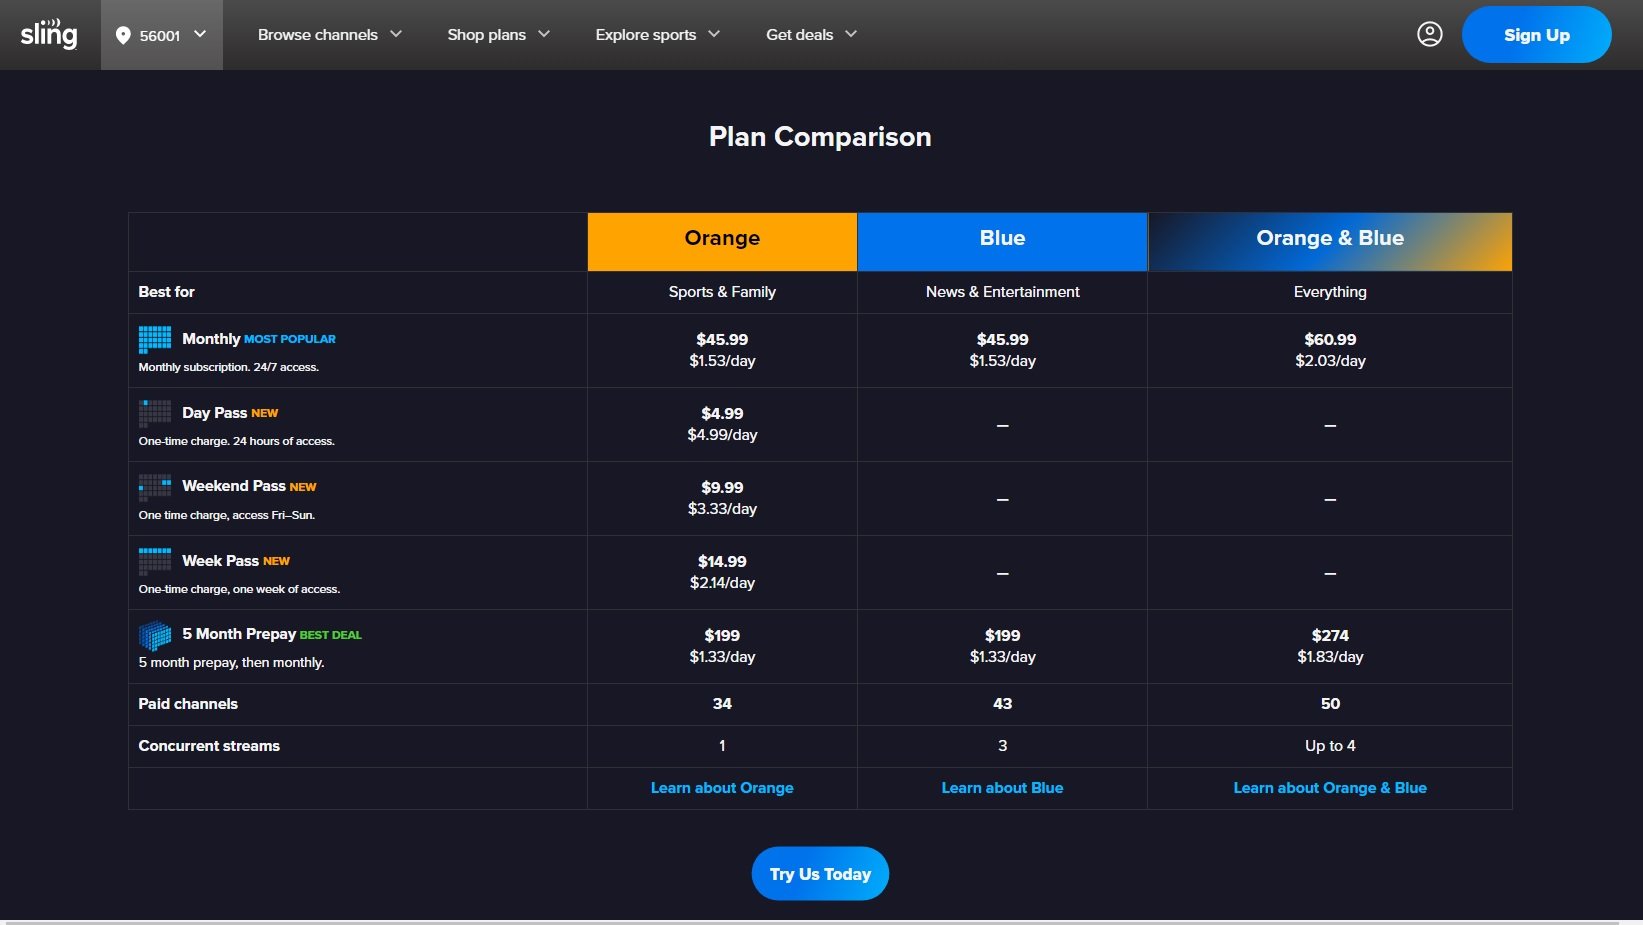Click the '5 month prepay, then monthly.' description
This screenshot has width=1643, height=925.
pyautogui.click(x=231, y=663)
